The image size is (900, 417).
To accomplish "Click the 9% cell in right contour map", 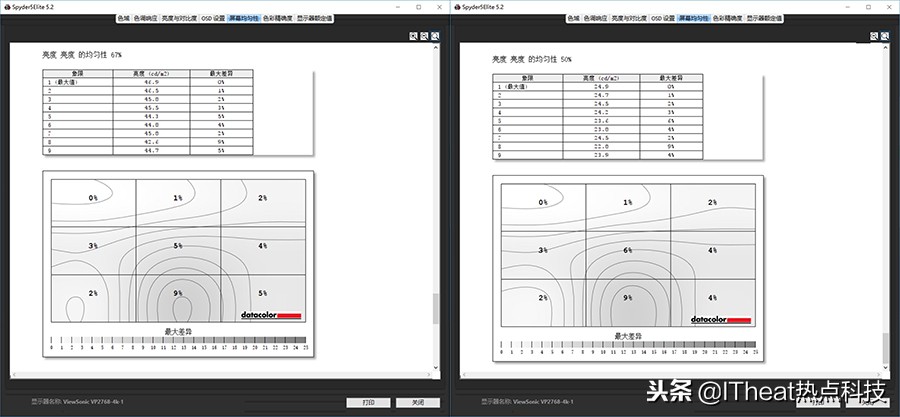I will 628,303.
